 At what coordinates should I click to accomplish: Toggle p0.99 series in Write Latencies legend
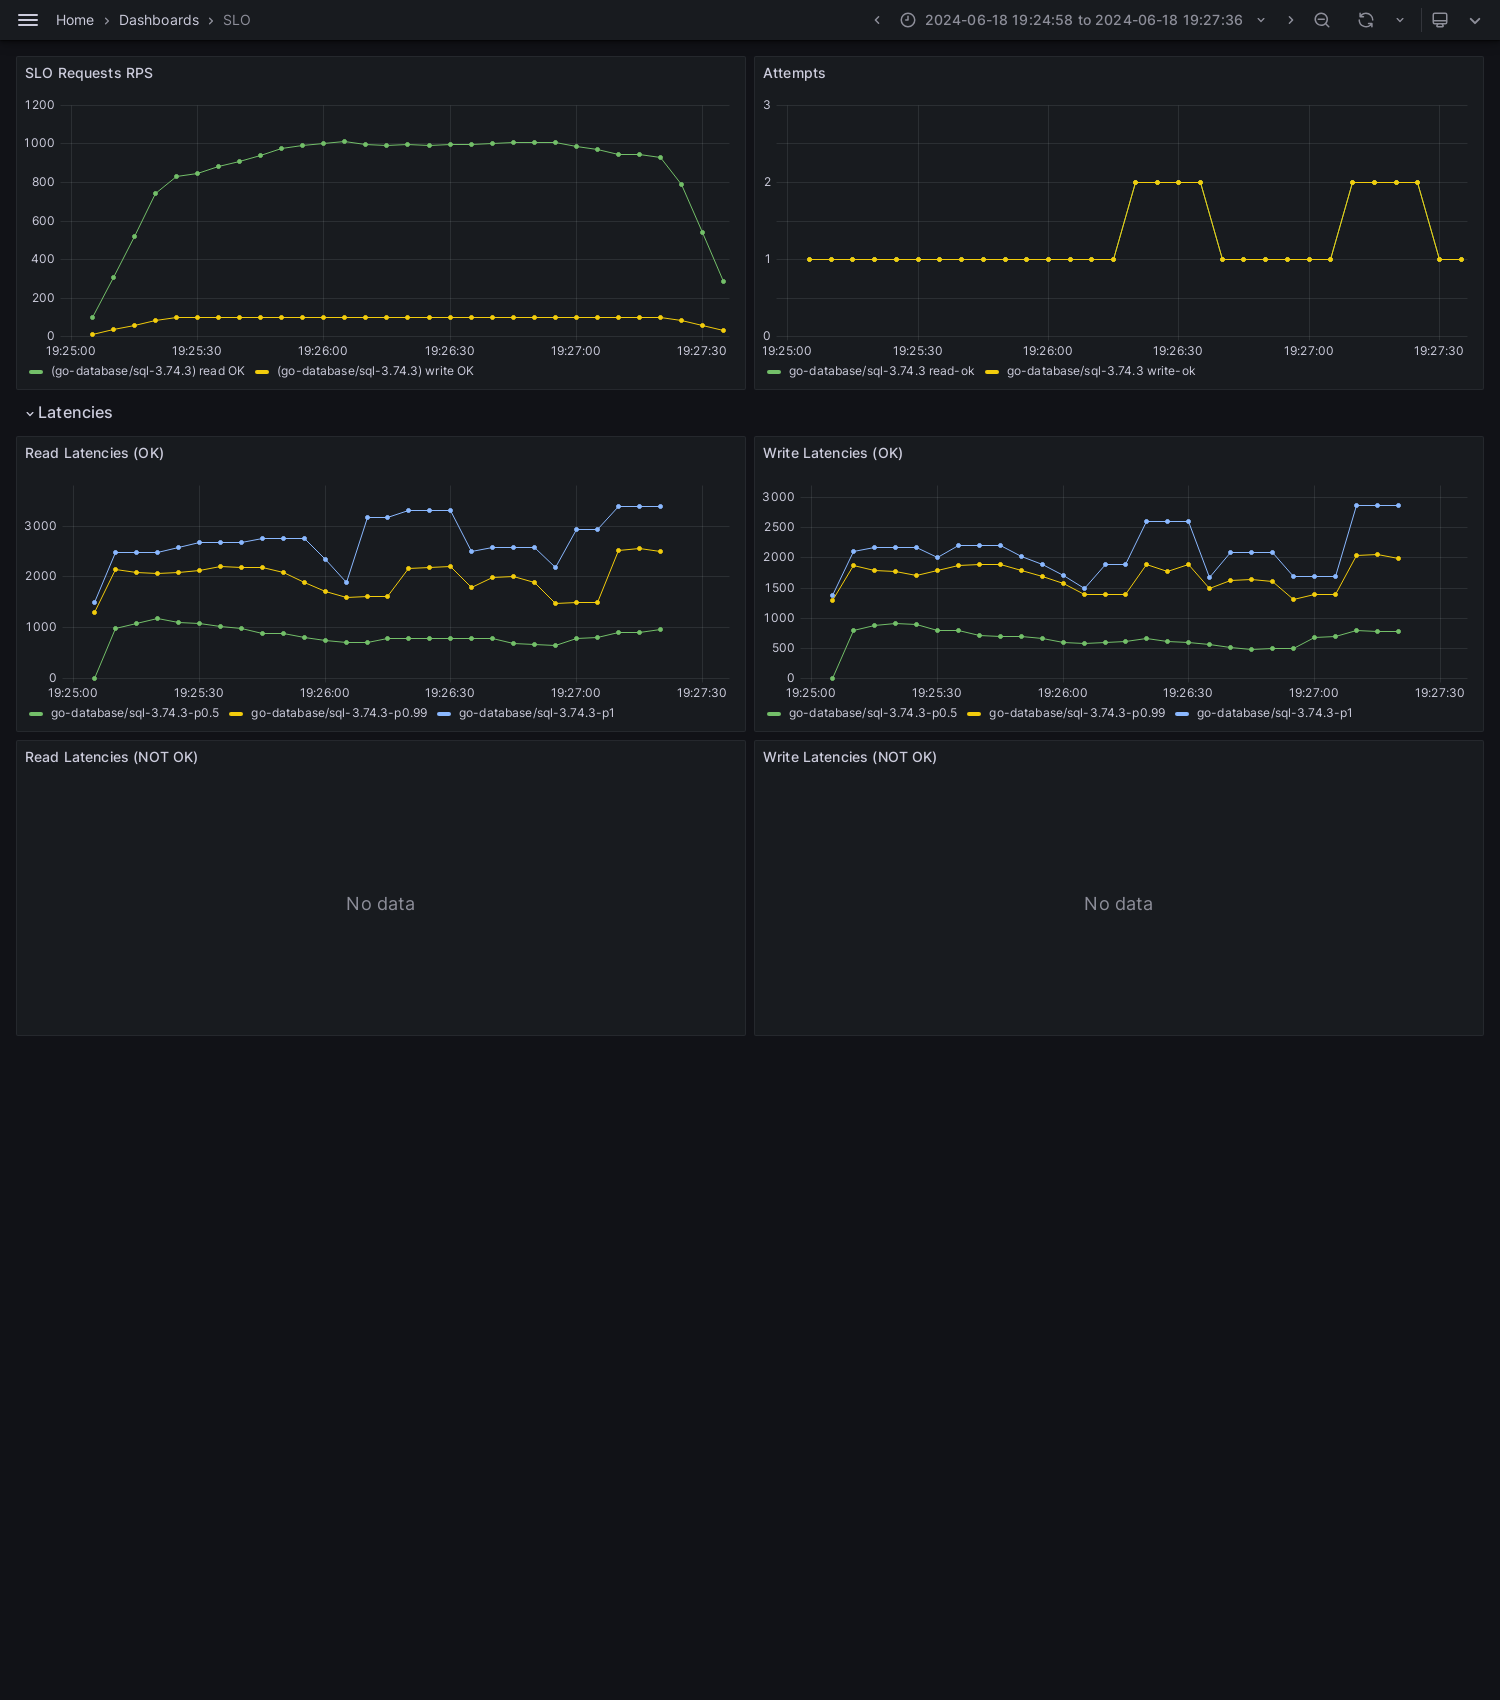(1077, 713)
